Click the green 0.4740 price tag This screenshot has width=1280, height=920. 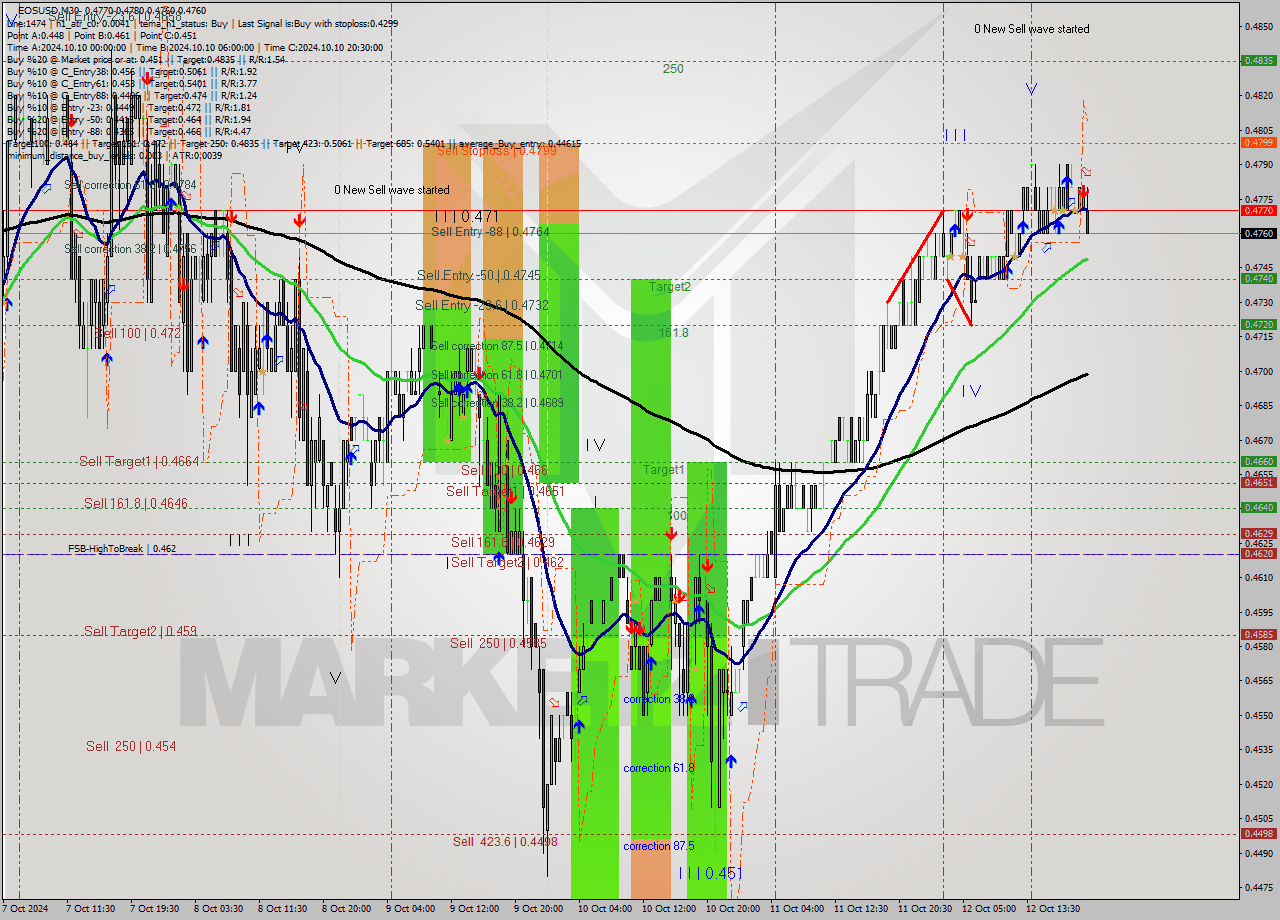[1257, 279]
